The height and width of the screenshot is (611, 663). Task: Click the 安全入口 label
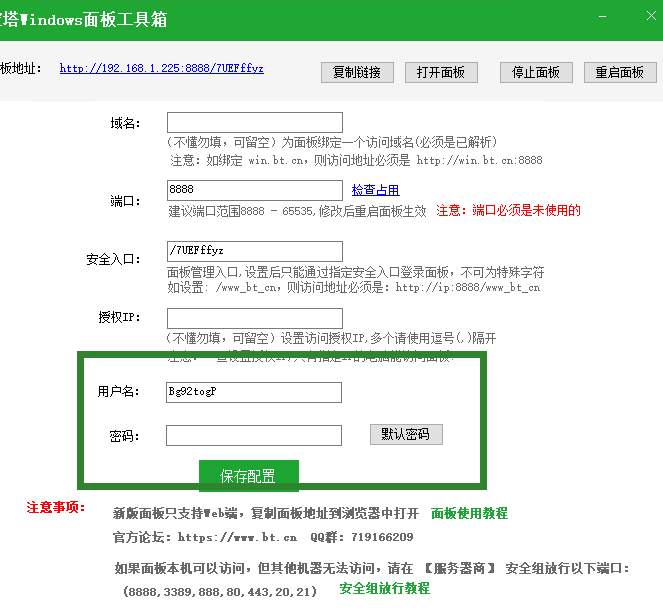[113, 259]
